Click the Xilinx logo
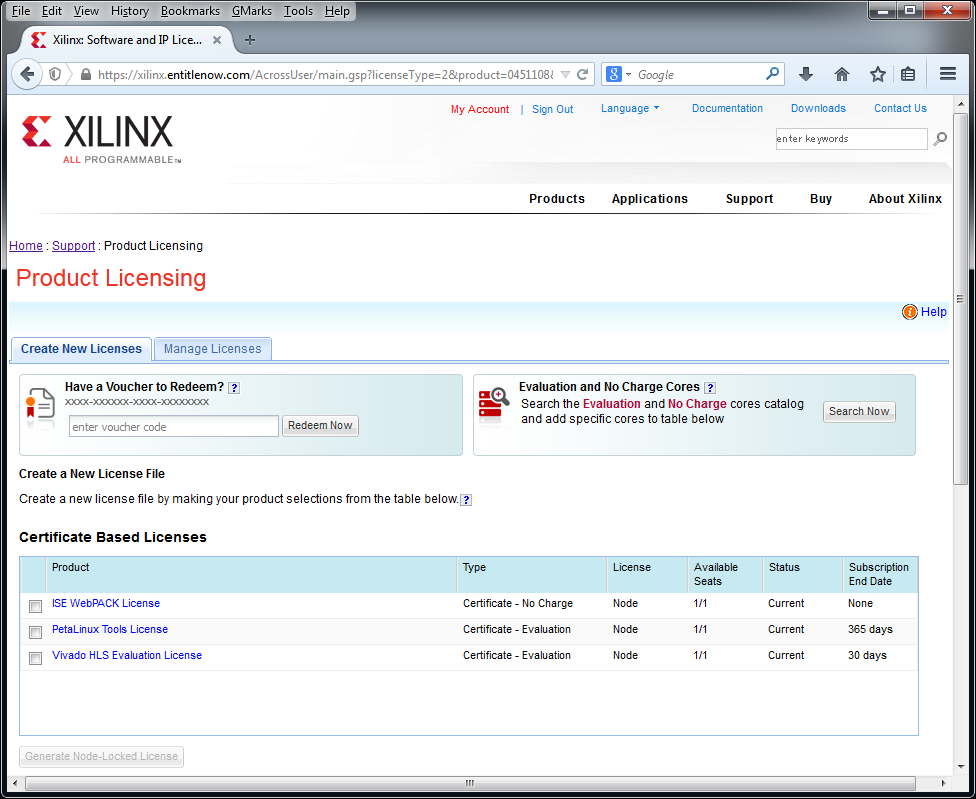This screenshot has height=799, width=976. pyautogui.click(x=101, y=139)
